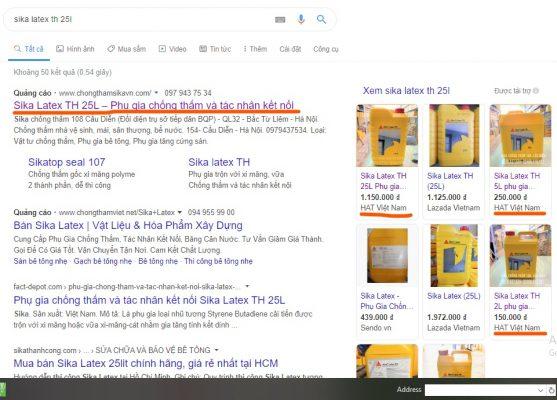Click the 'Thi công bê tông nhẹ' sublink
This screenshot has width=557, height=400.
(x=218, y=261)
